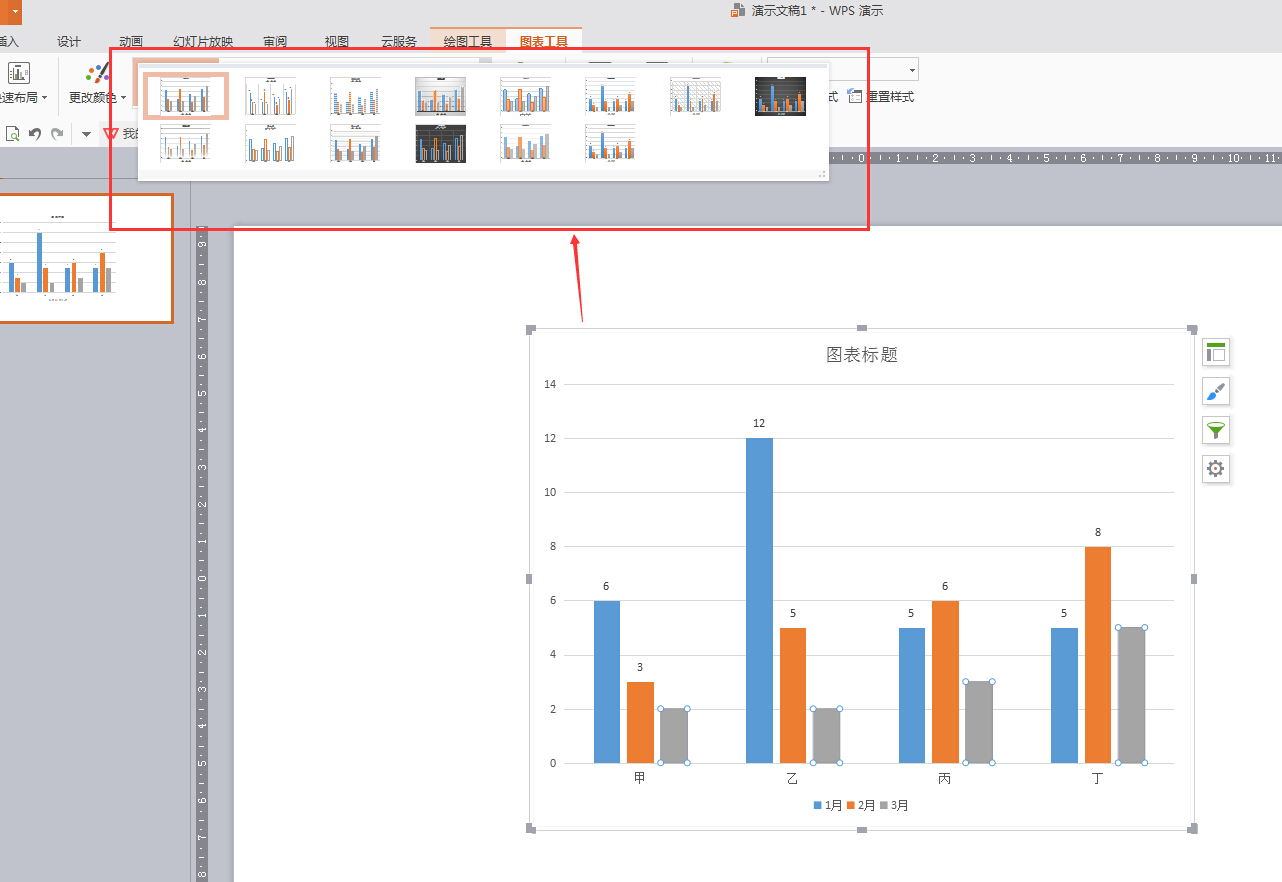Click the active Chart Tools tab
1282x882 pixels.
pos(544,42)
